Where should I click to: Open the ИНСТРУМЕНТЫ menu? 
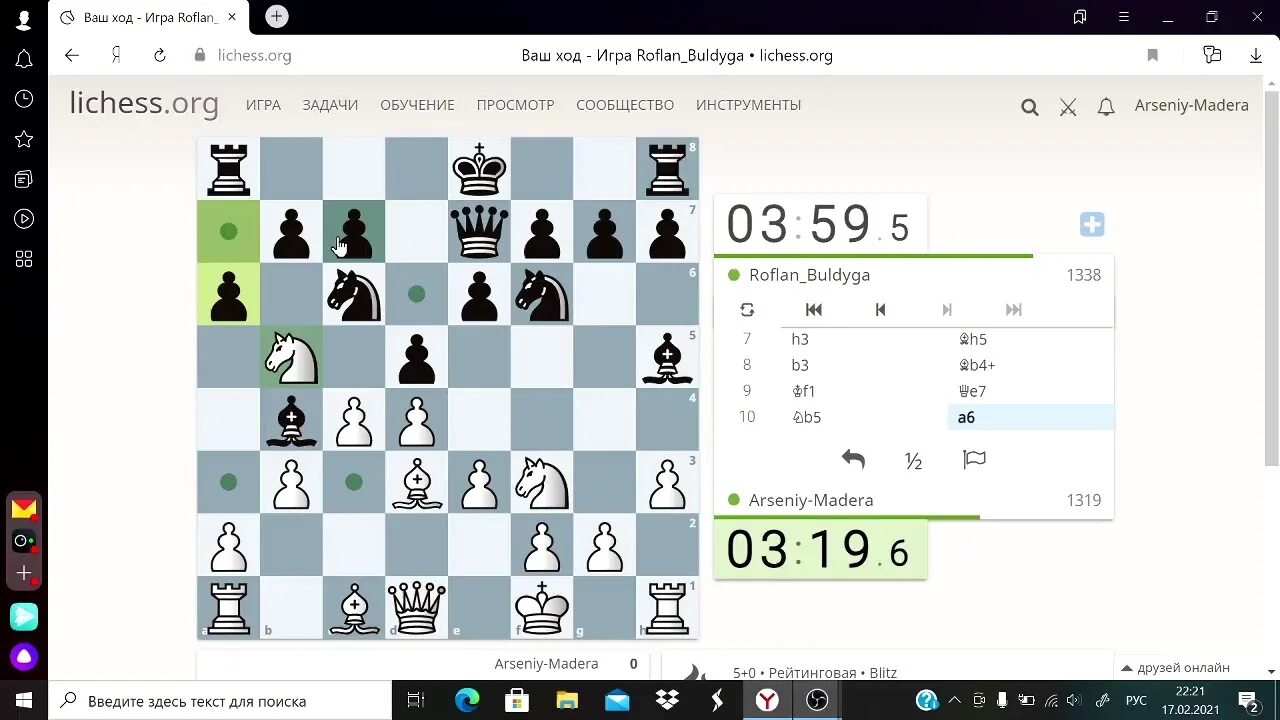pos(749,105)
